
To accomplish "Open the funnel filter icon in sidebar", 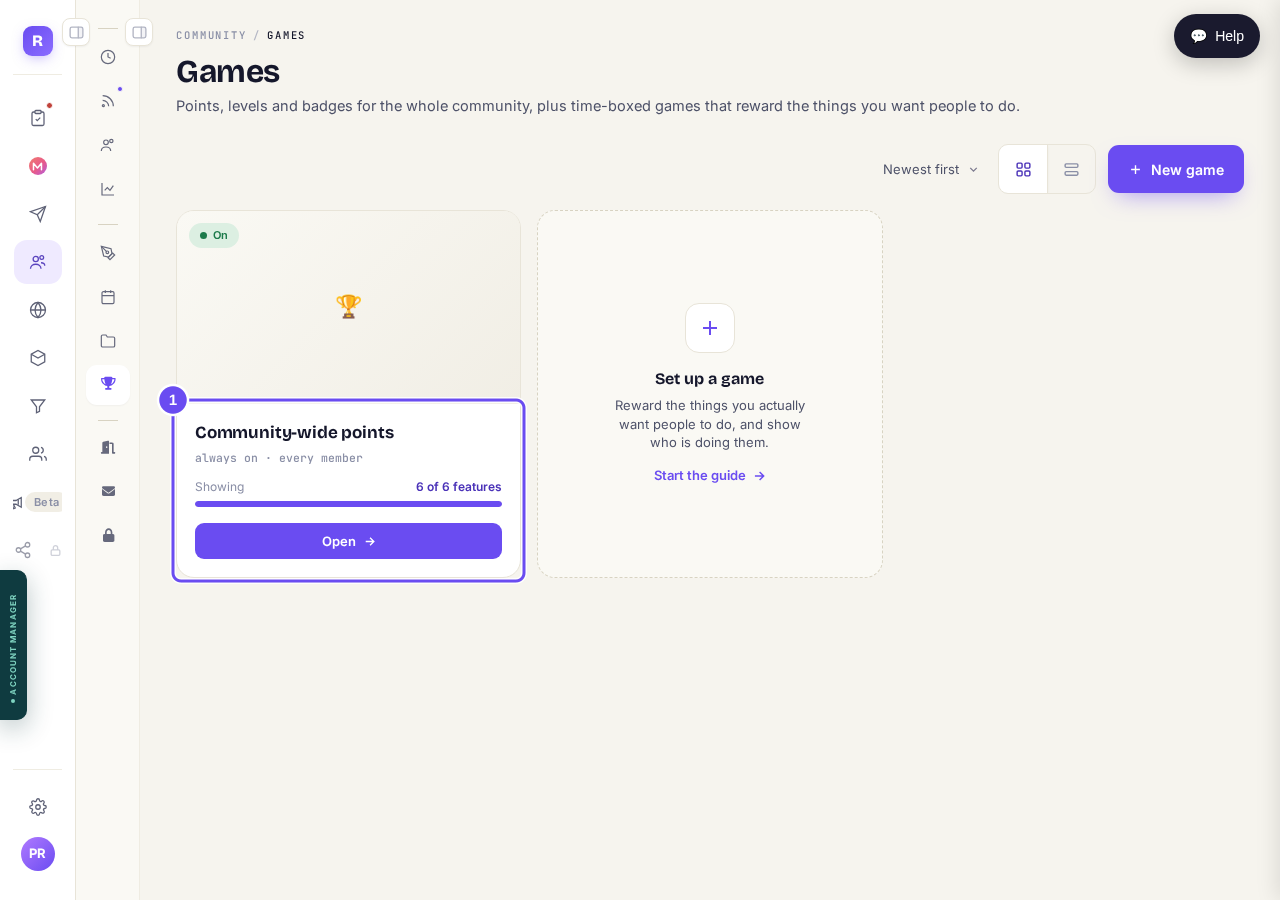I will [x=38, y=406].
